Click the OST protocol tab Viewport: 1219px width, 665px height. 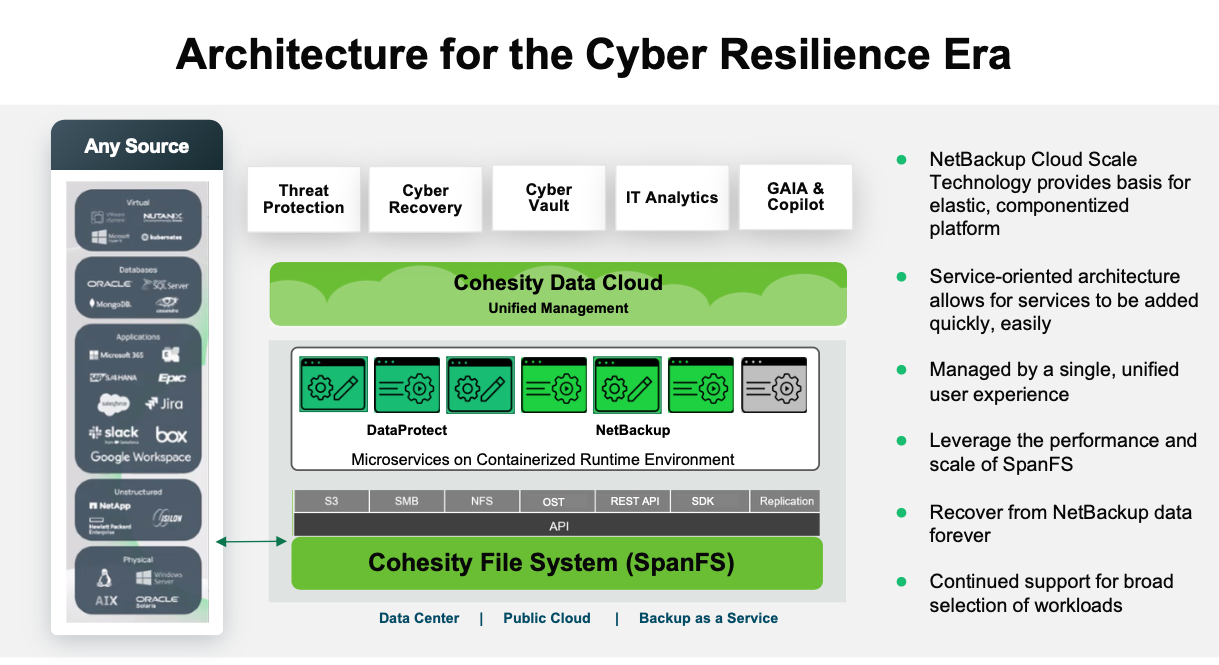(x=557, y=501)
